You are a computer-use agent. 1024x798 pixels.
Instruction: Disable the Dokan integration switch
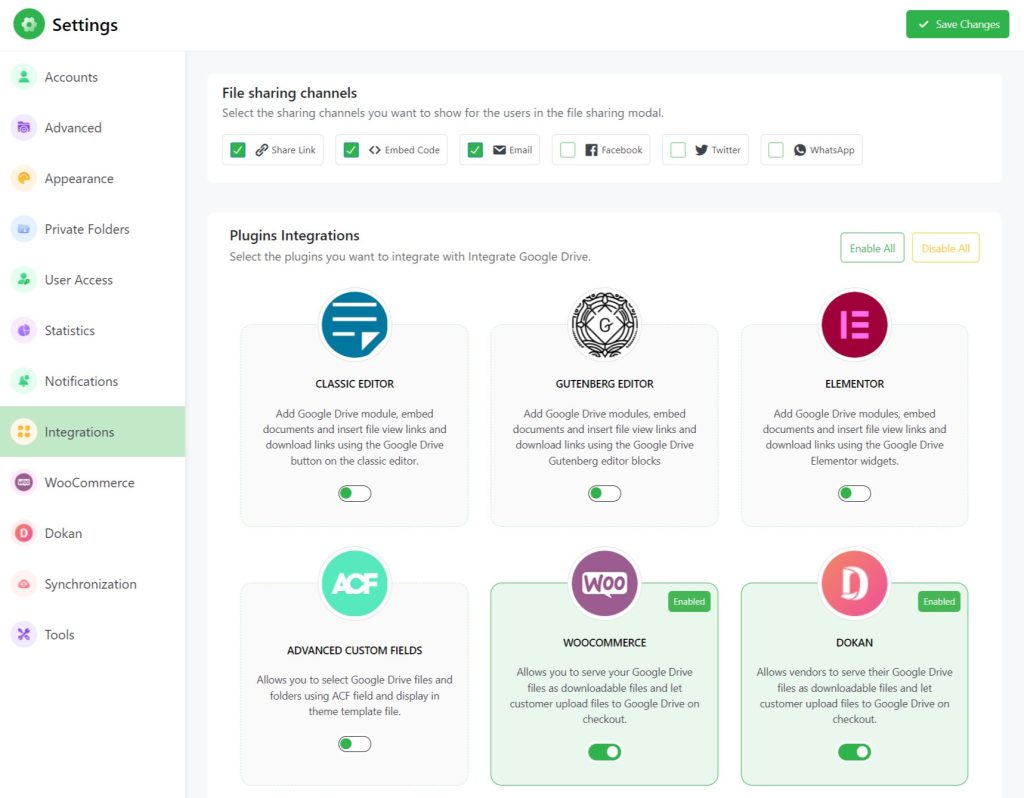click(x=854, y=752)
